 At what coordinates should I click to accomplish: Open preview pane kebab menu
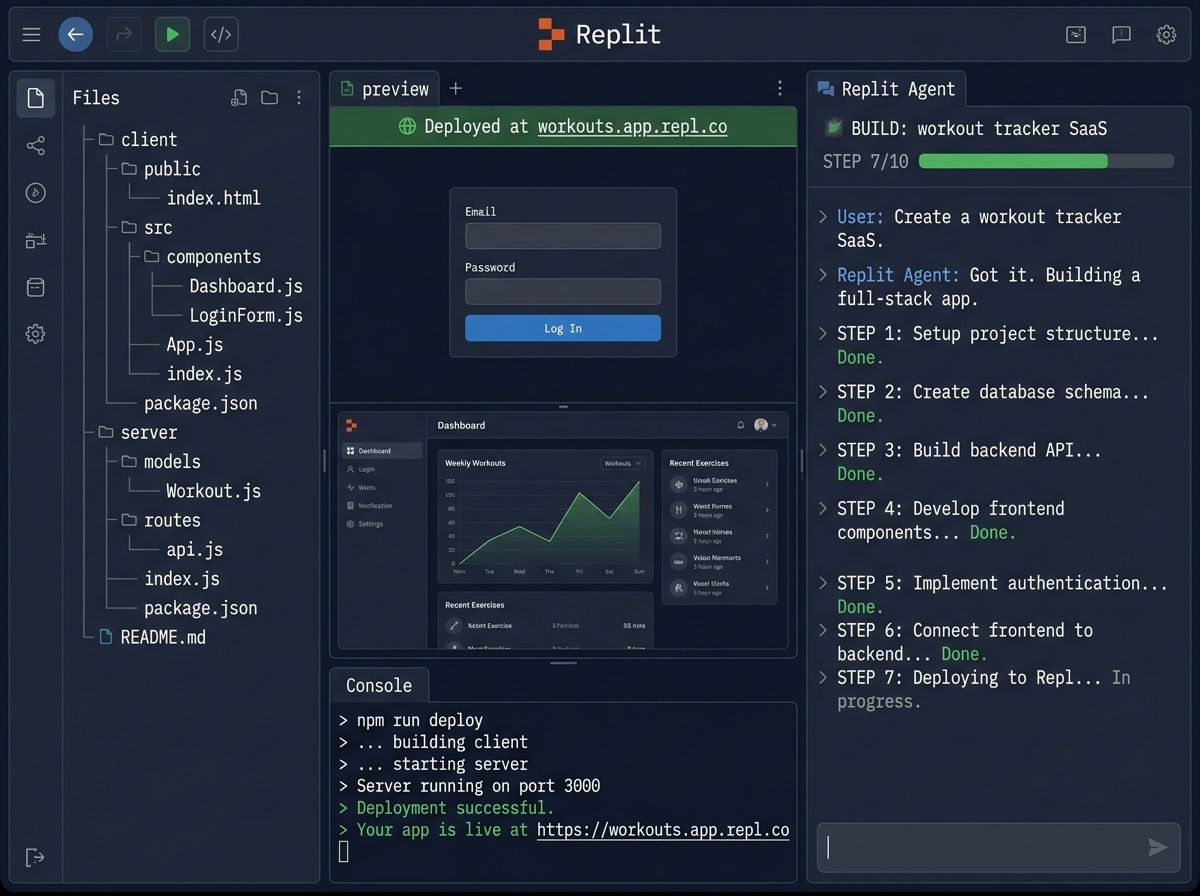coord(780,88)
